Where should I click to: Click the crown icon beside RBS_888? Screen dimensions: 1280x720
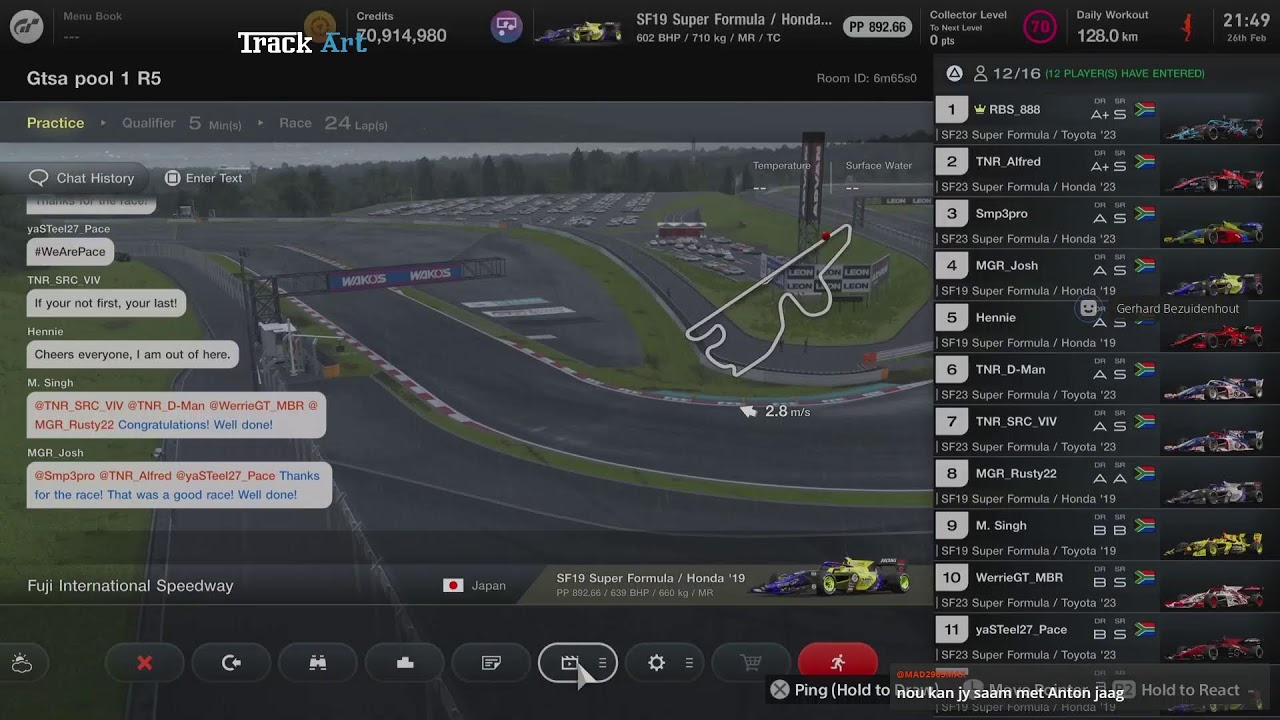tap(980, 109)
